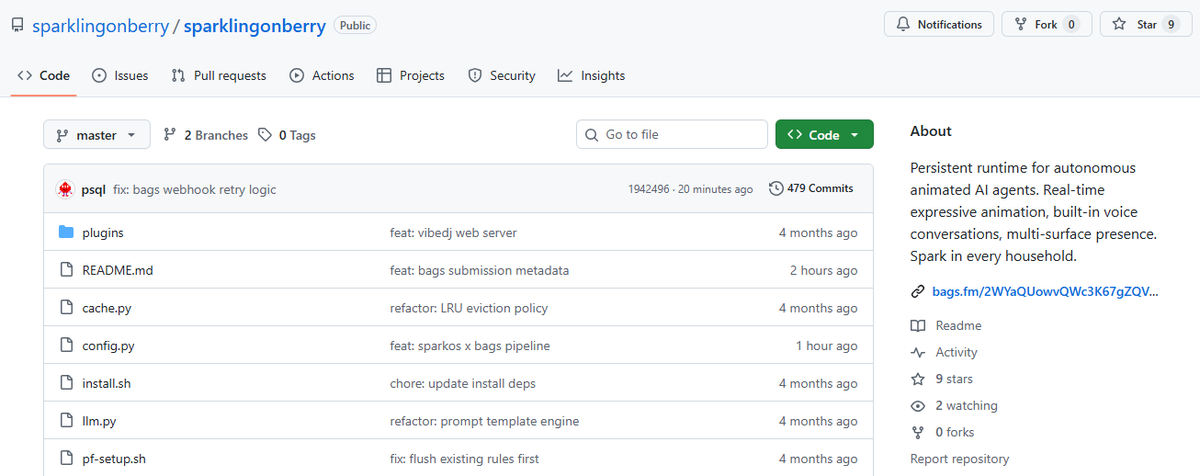Click the psql author avatar

(65, 189)
